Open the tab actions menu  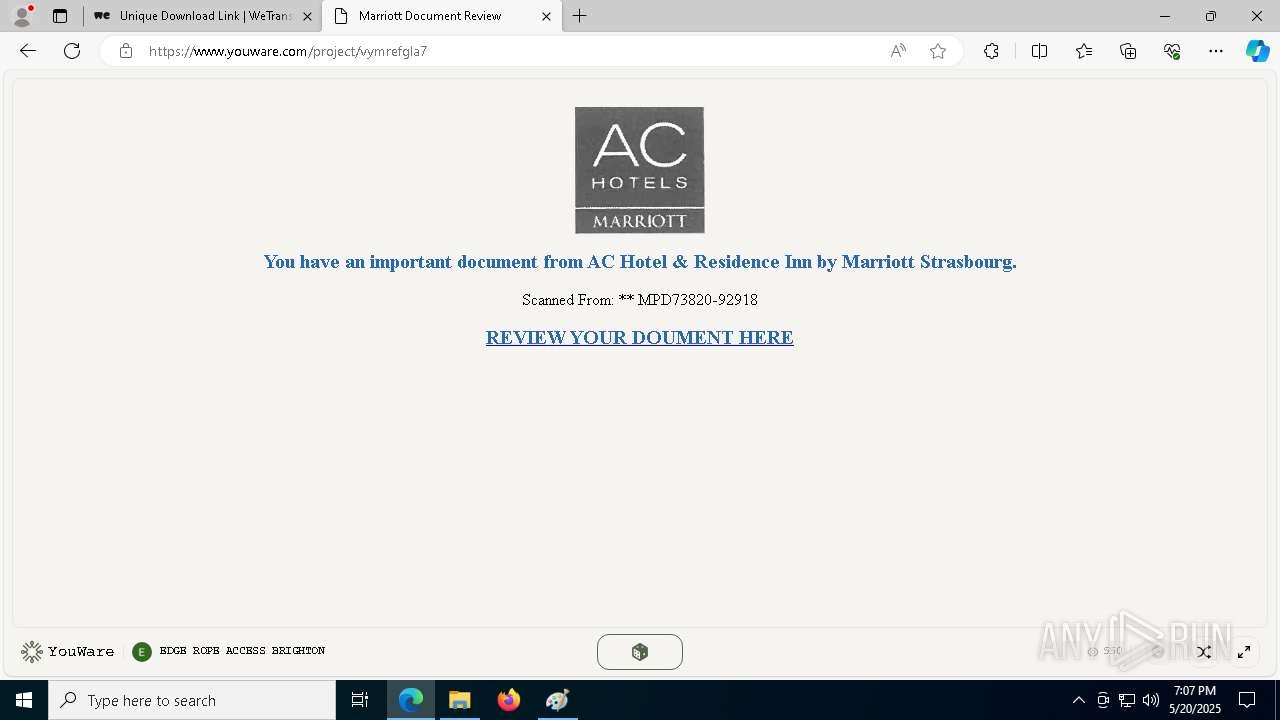tap(60, 16)
